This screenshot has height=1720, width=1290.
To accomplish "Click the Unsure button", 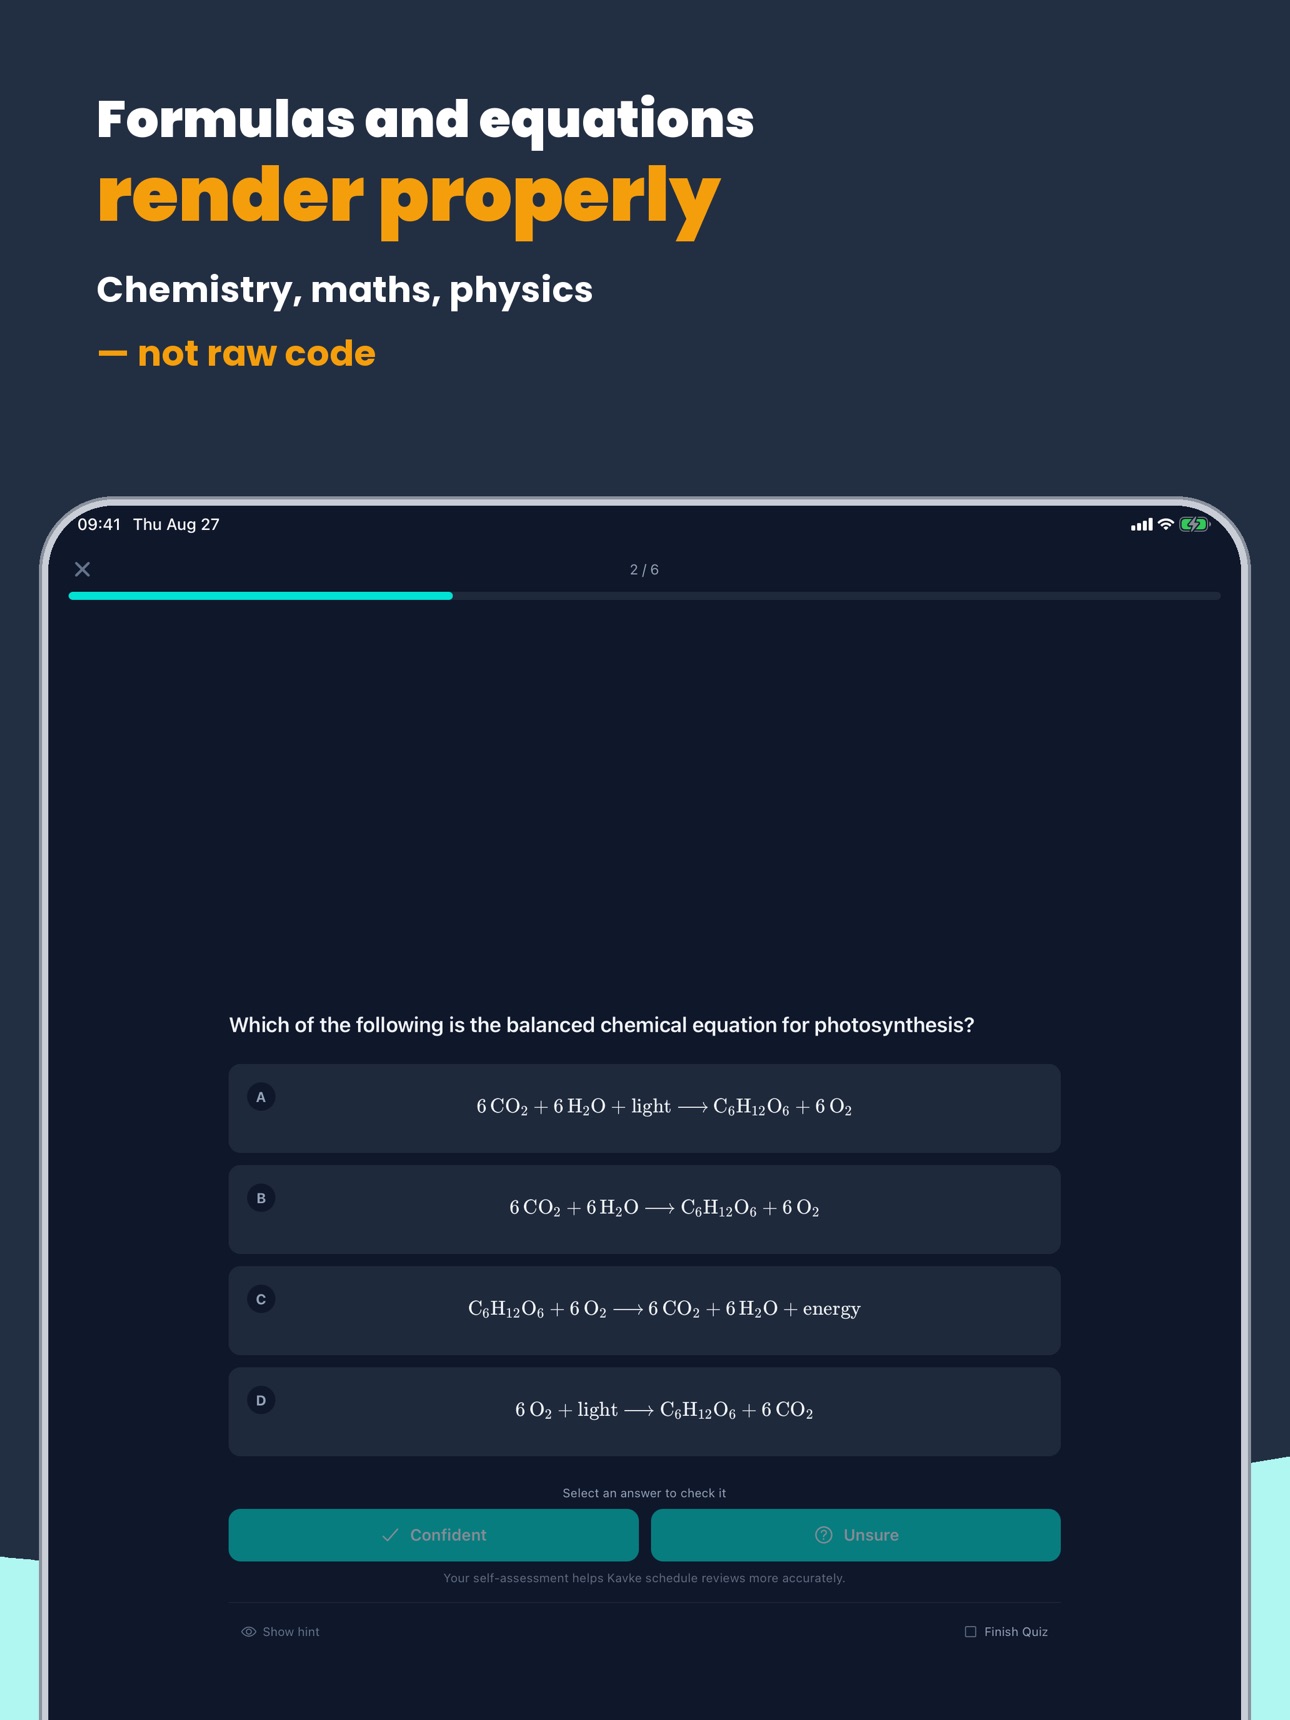I will [x=855, y=1534].
